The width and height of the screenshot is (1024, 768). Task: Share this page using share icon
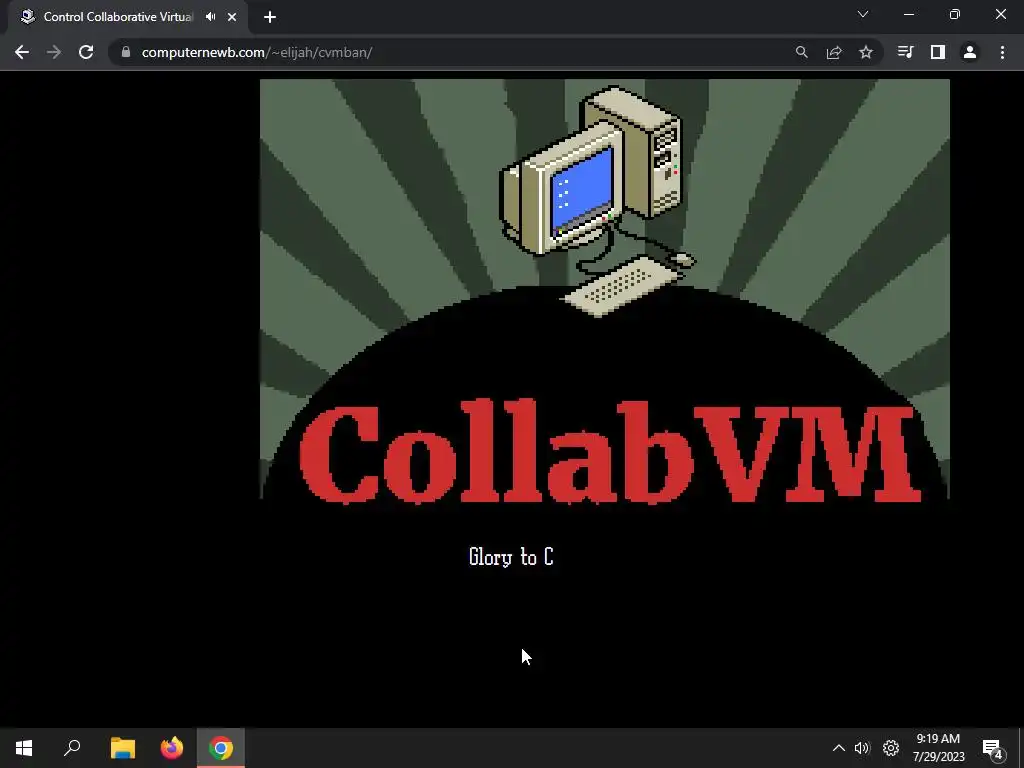pyautogui.click(x=834, y=52)
